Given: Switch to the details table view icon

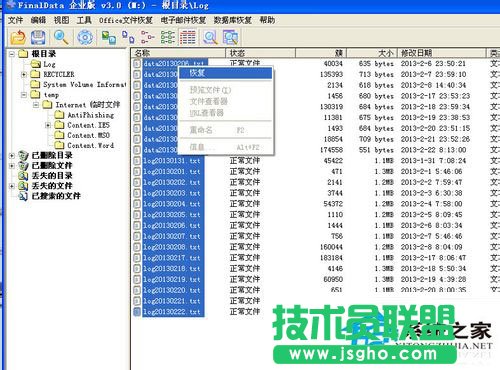Looking at the screenshot, I should tap(188, 37).
